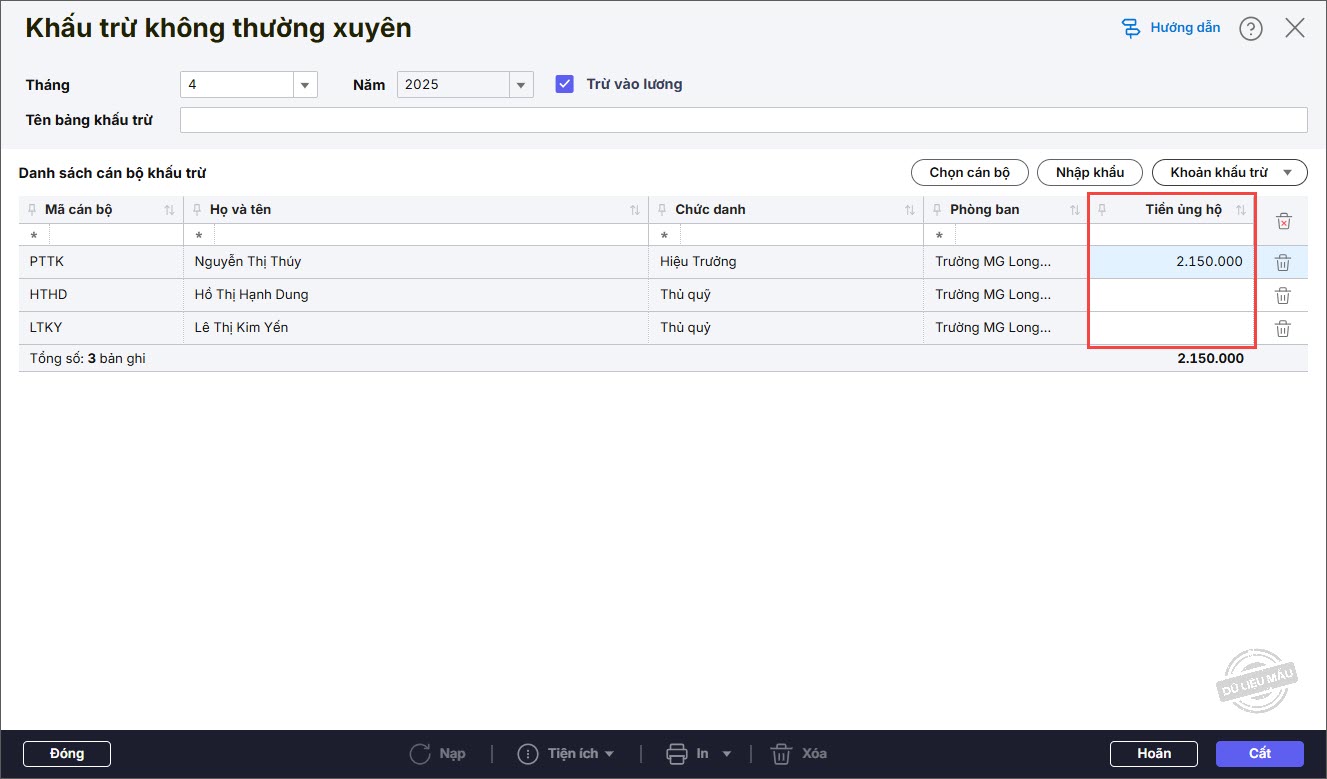Click the delete-all icon in table header

tap(1284, 221)
